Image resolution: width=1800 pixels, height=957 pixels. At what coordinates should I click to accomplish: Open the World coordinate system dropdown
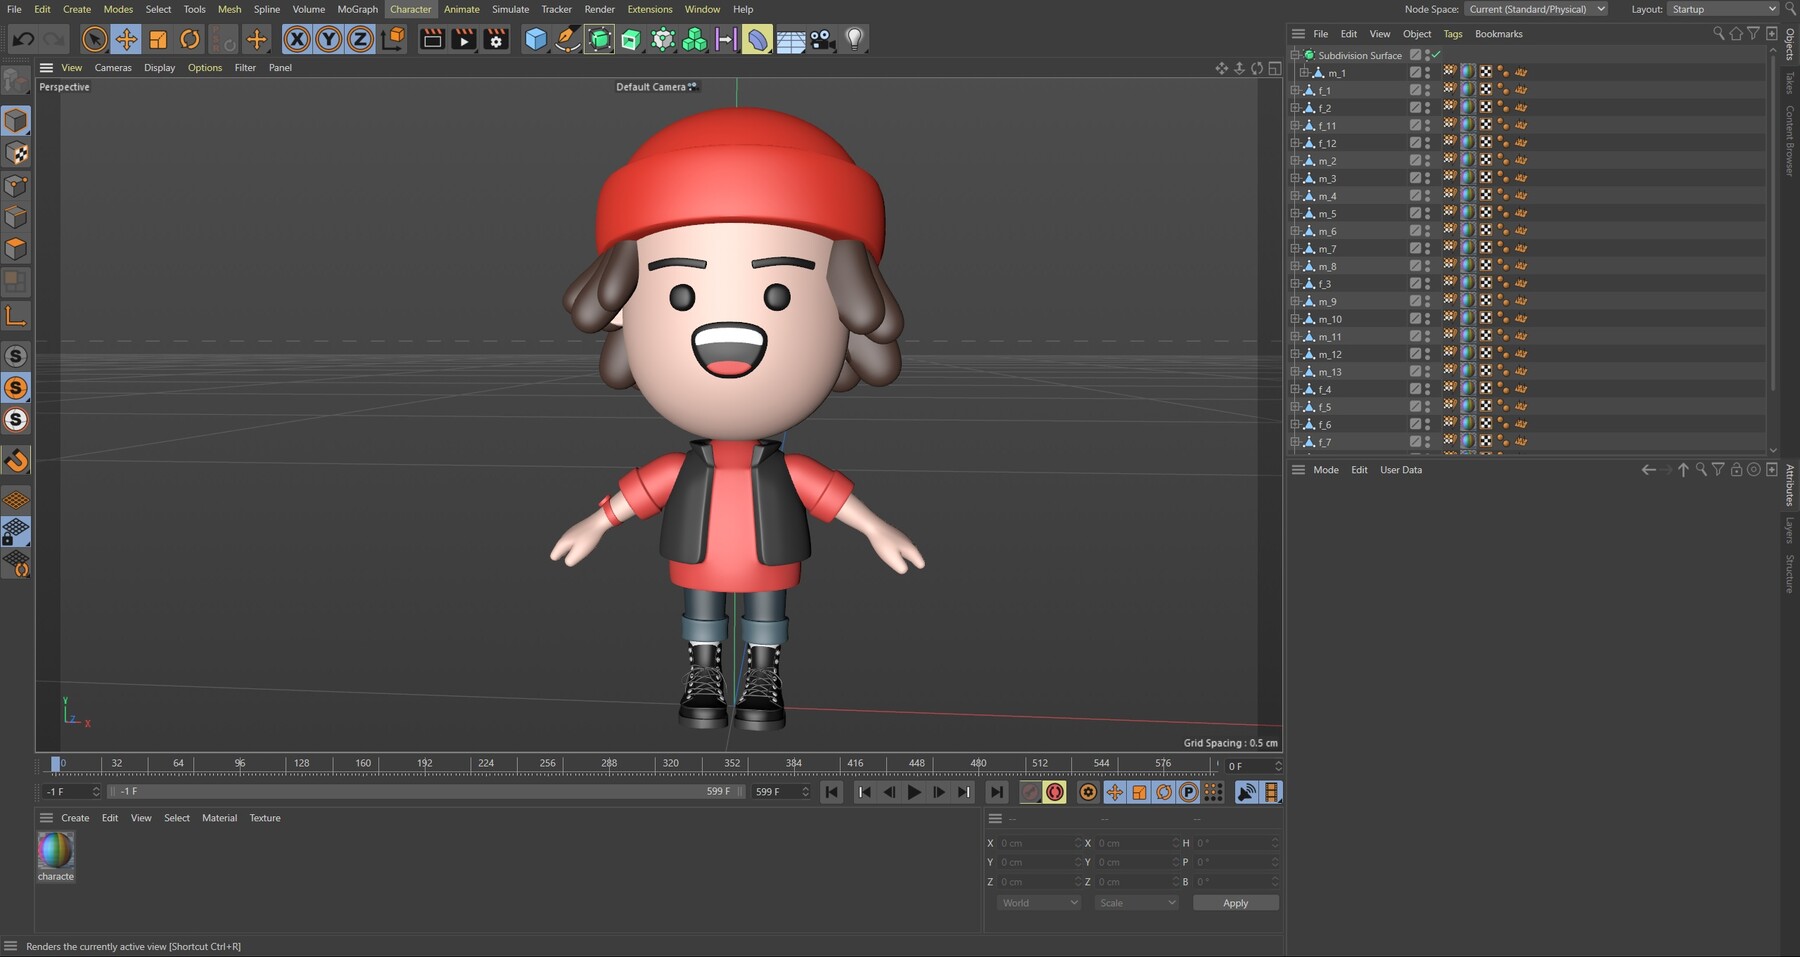(x=1039, y=903)
